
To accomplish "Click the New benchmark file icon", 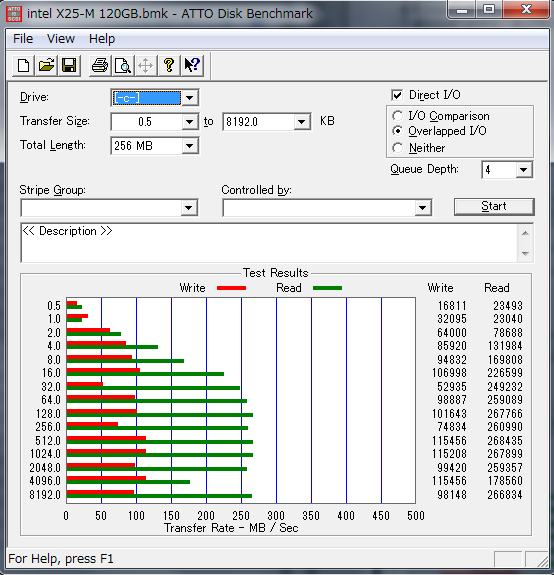I will [x=24, y=66].
